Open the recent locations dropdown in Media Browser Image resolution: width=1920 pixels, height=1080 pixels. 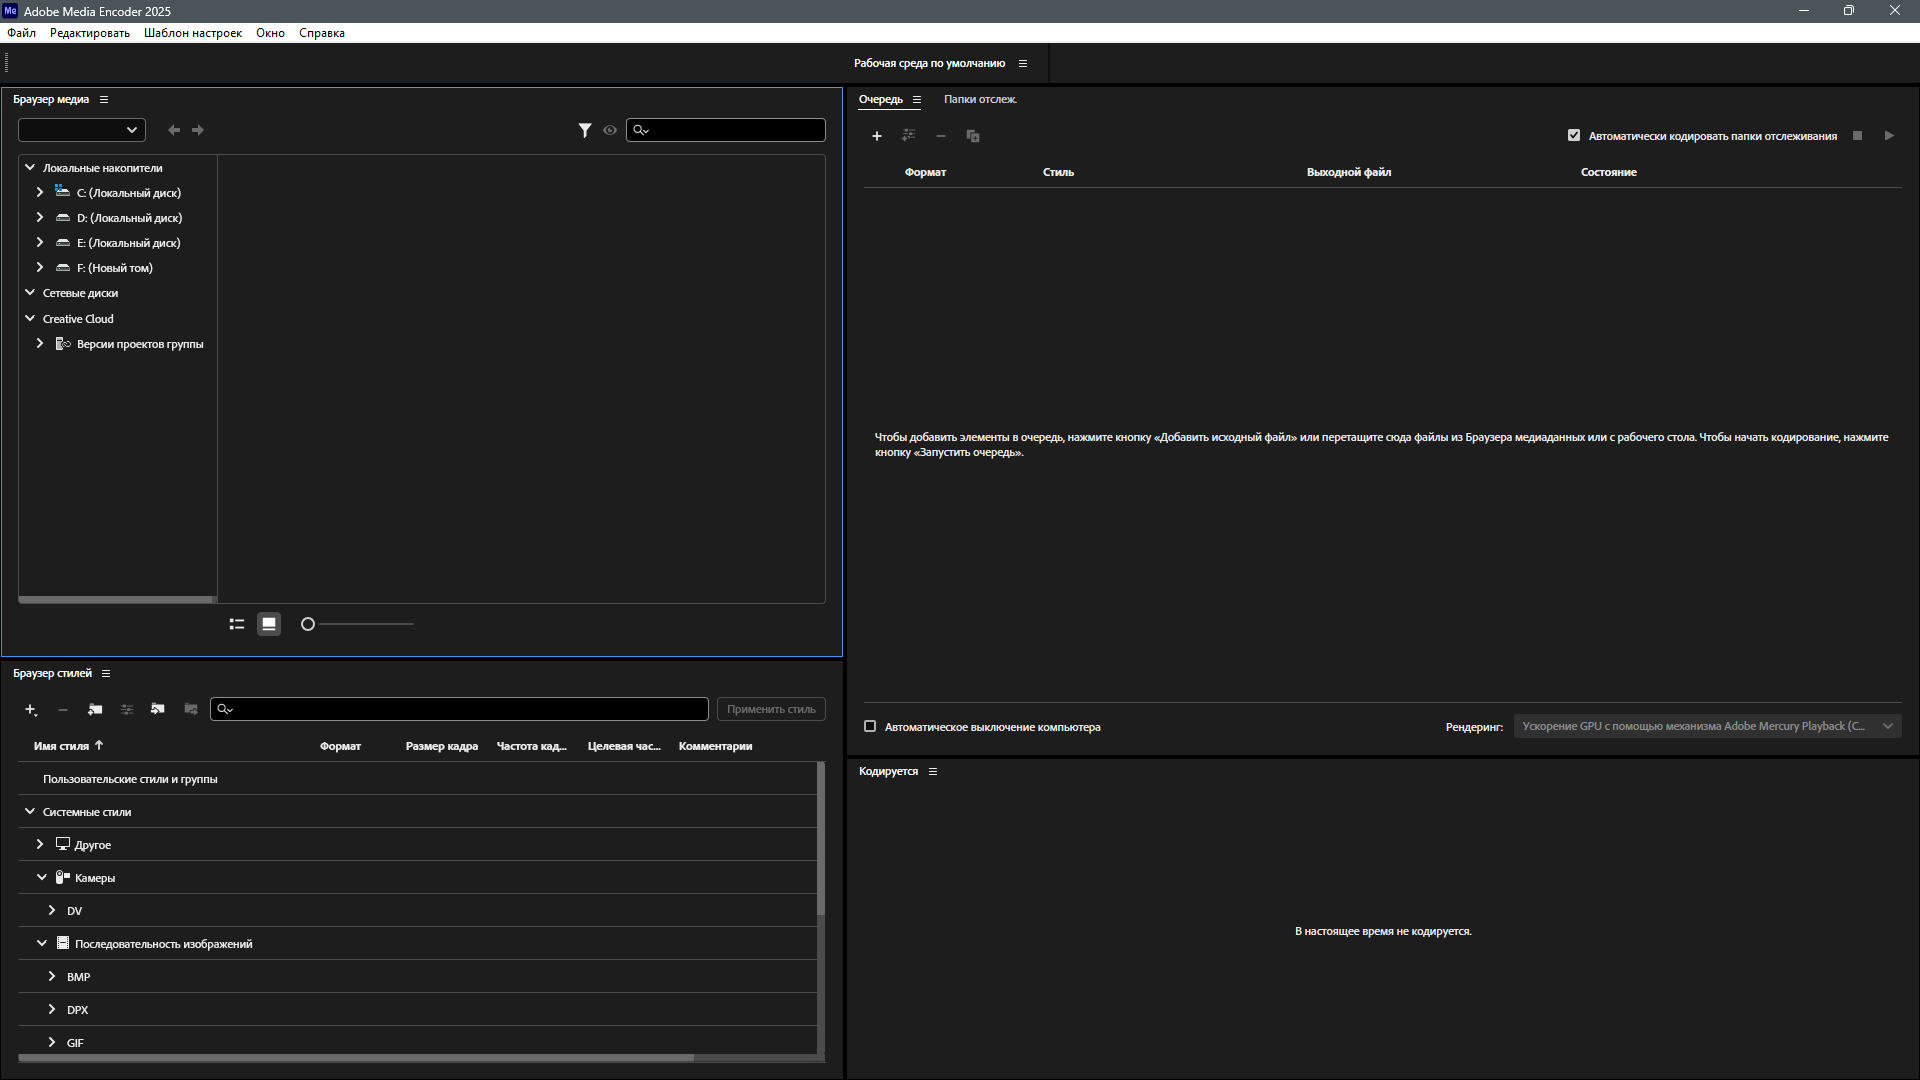pyautogui.click(x=82, y=130)
